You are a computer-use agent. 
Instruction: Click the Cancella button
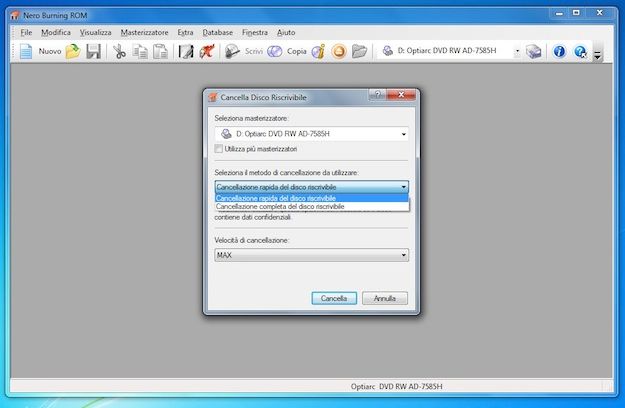click(334, 298)
